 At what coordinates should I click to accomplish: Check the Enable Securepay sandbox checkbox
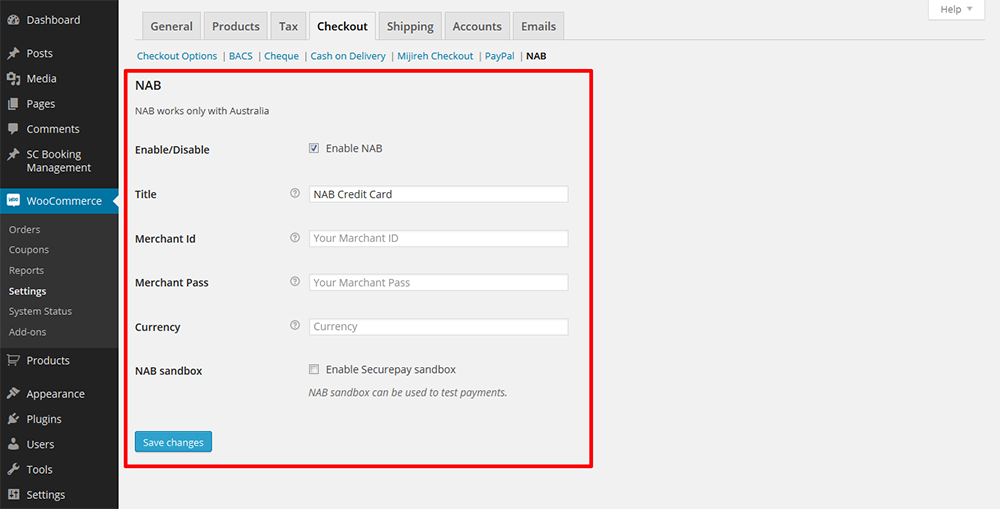(314, 369)
